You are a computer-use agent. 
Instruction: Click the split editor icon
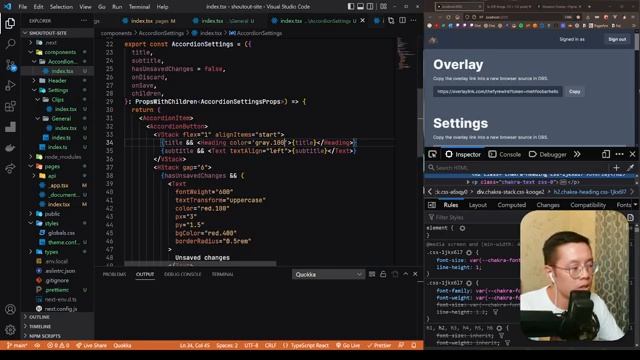[x=402, y=20]
